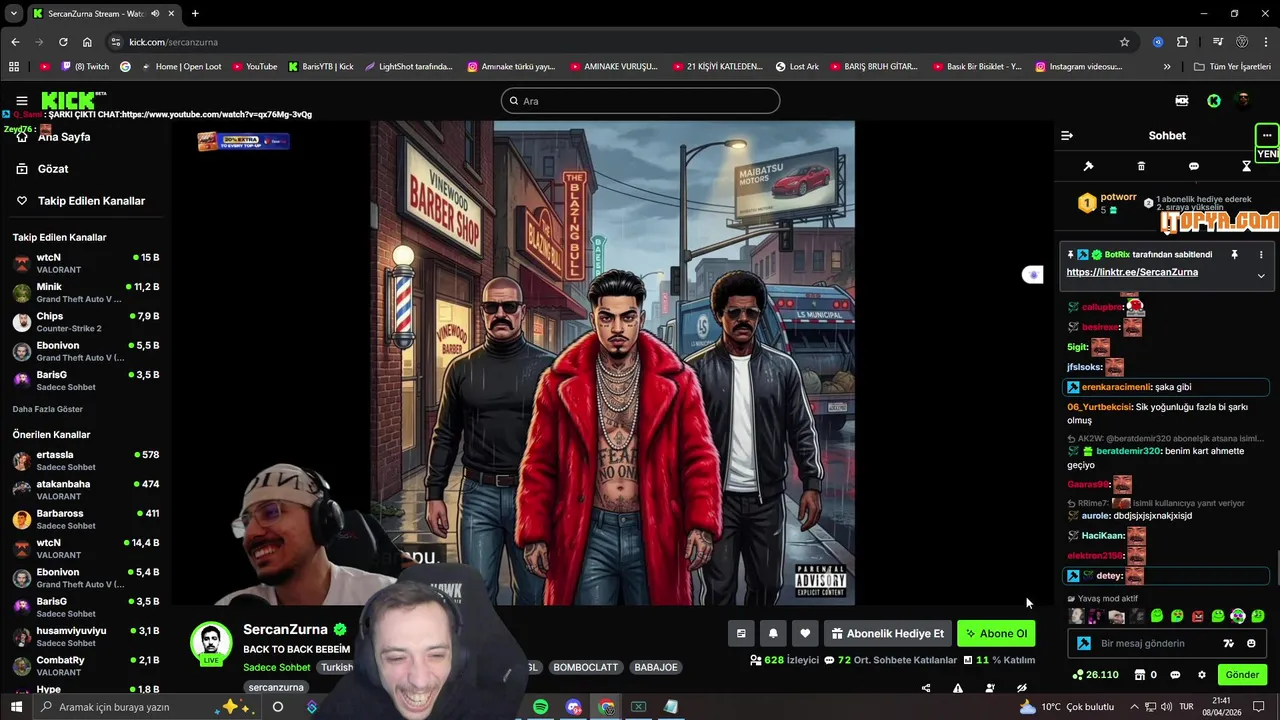Image resolution: width=1280 pixels, height=720 pixels.
Task: Click SercanZurna streamer avatar
Action: 211,643
